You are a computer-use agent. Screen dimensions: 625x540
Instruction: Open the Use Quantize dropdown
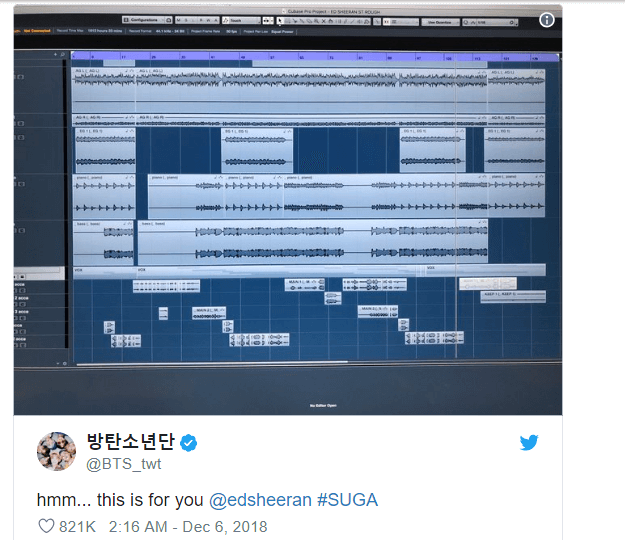click(x=440, y=22)
